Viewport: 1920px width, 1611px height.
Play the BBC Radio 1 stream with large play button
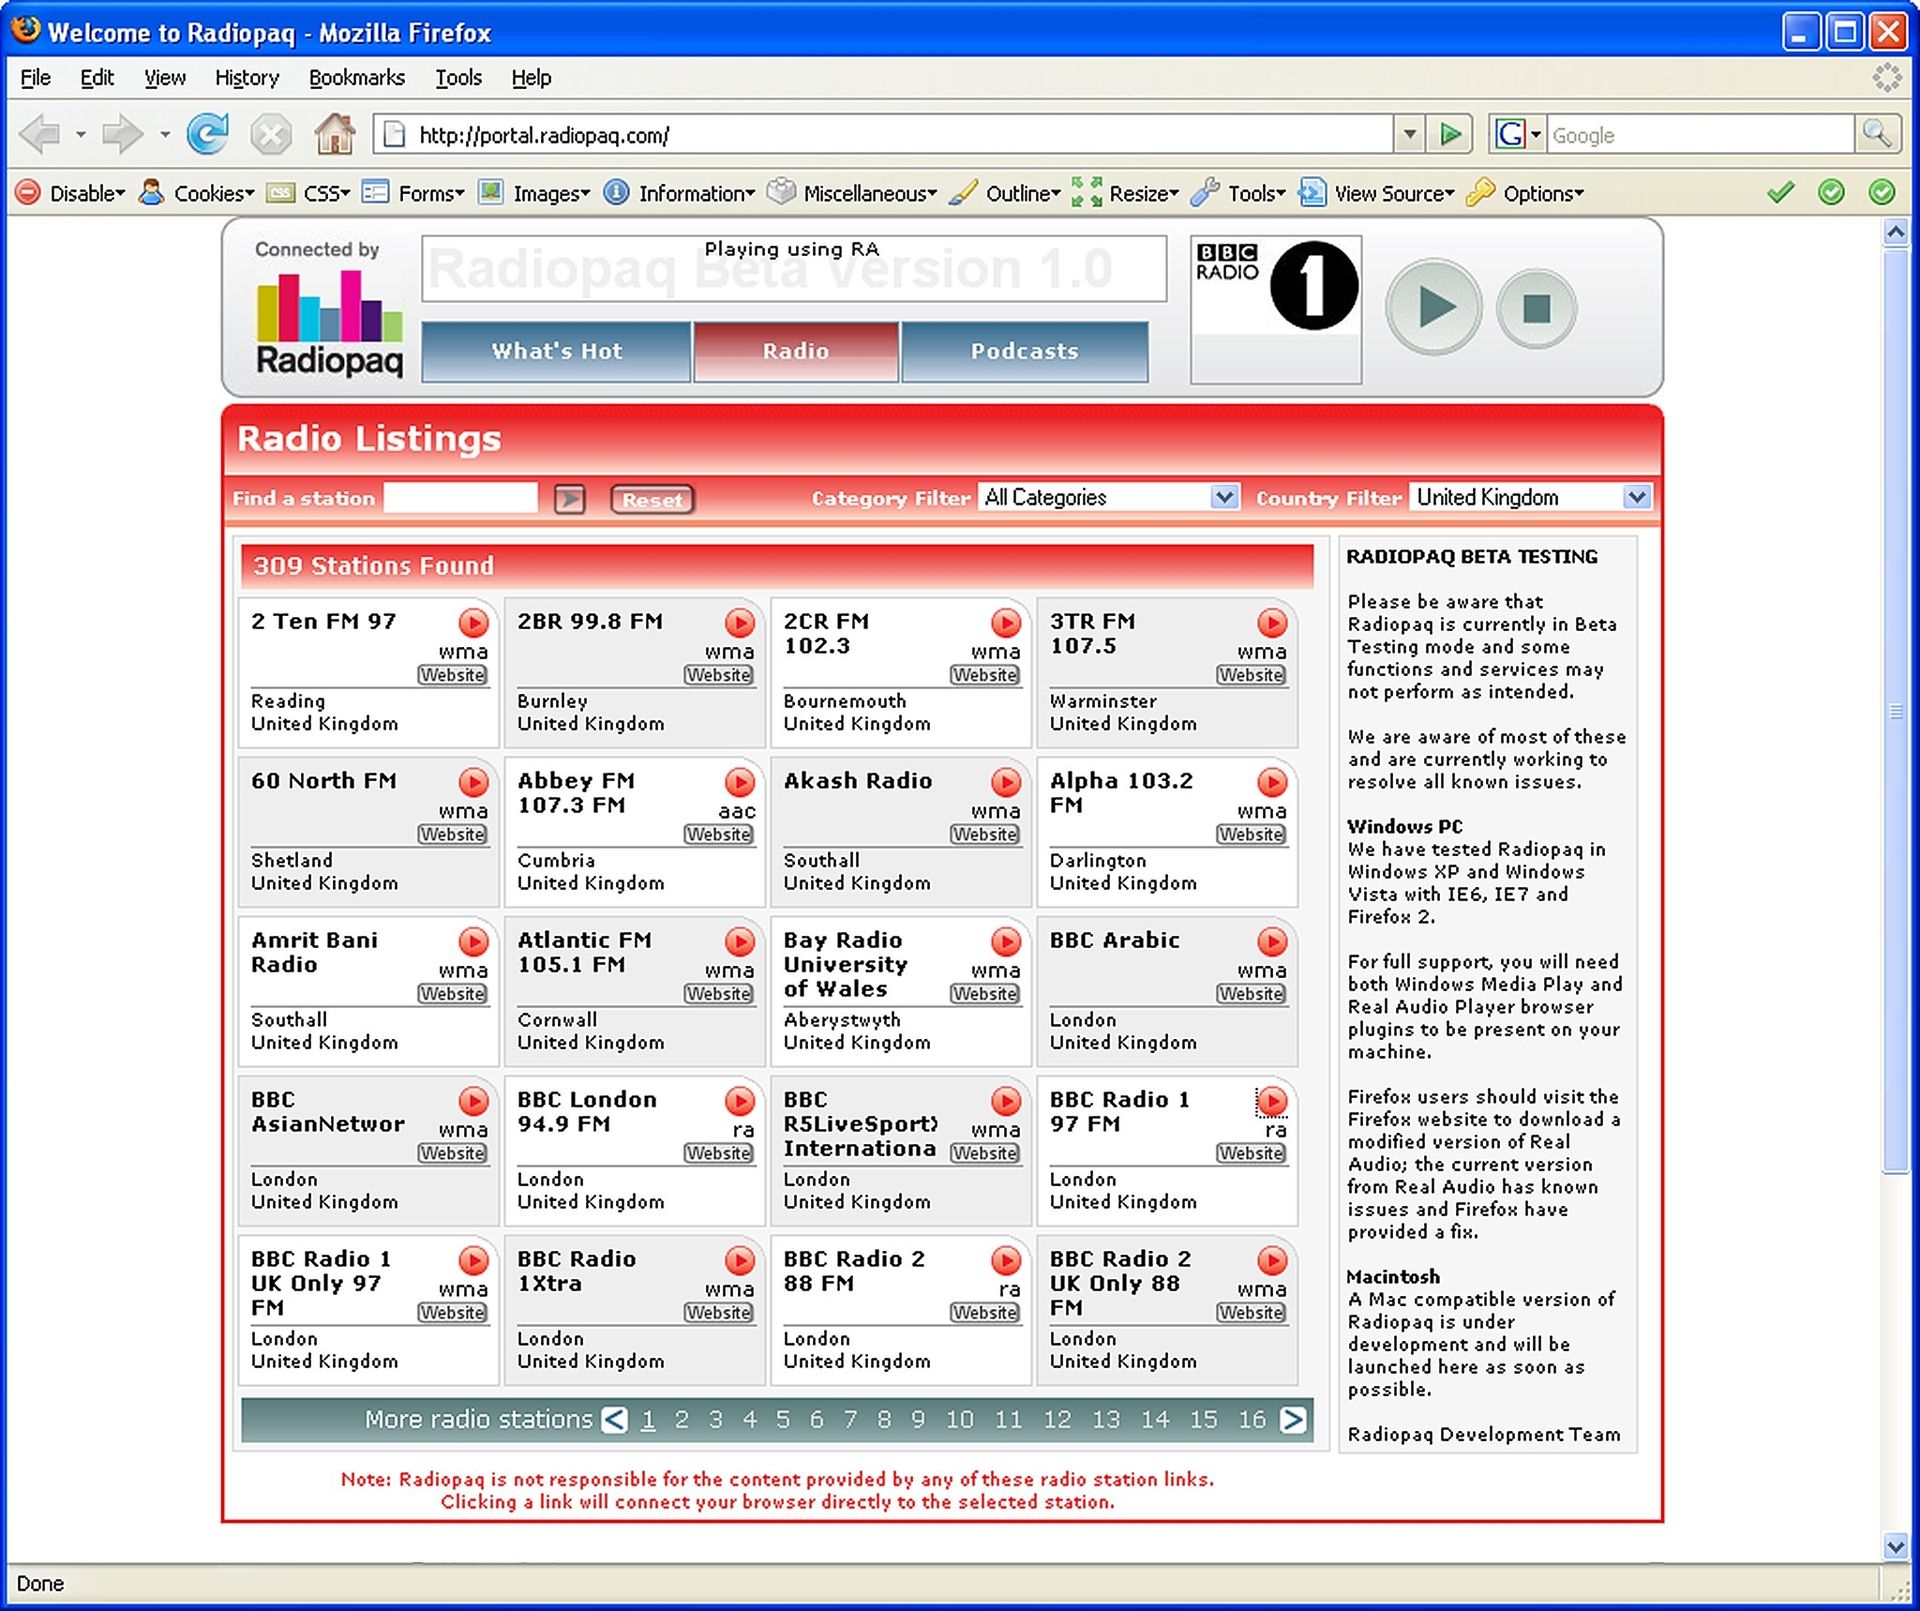coord(1433,308)
